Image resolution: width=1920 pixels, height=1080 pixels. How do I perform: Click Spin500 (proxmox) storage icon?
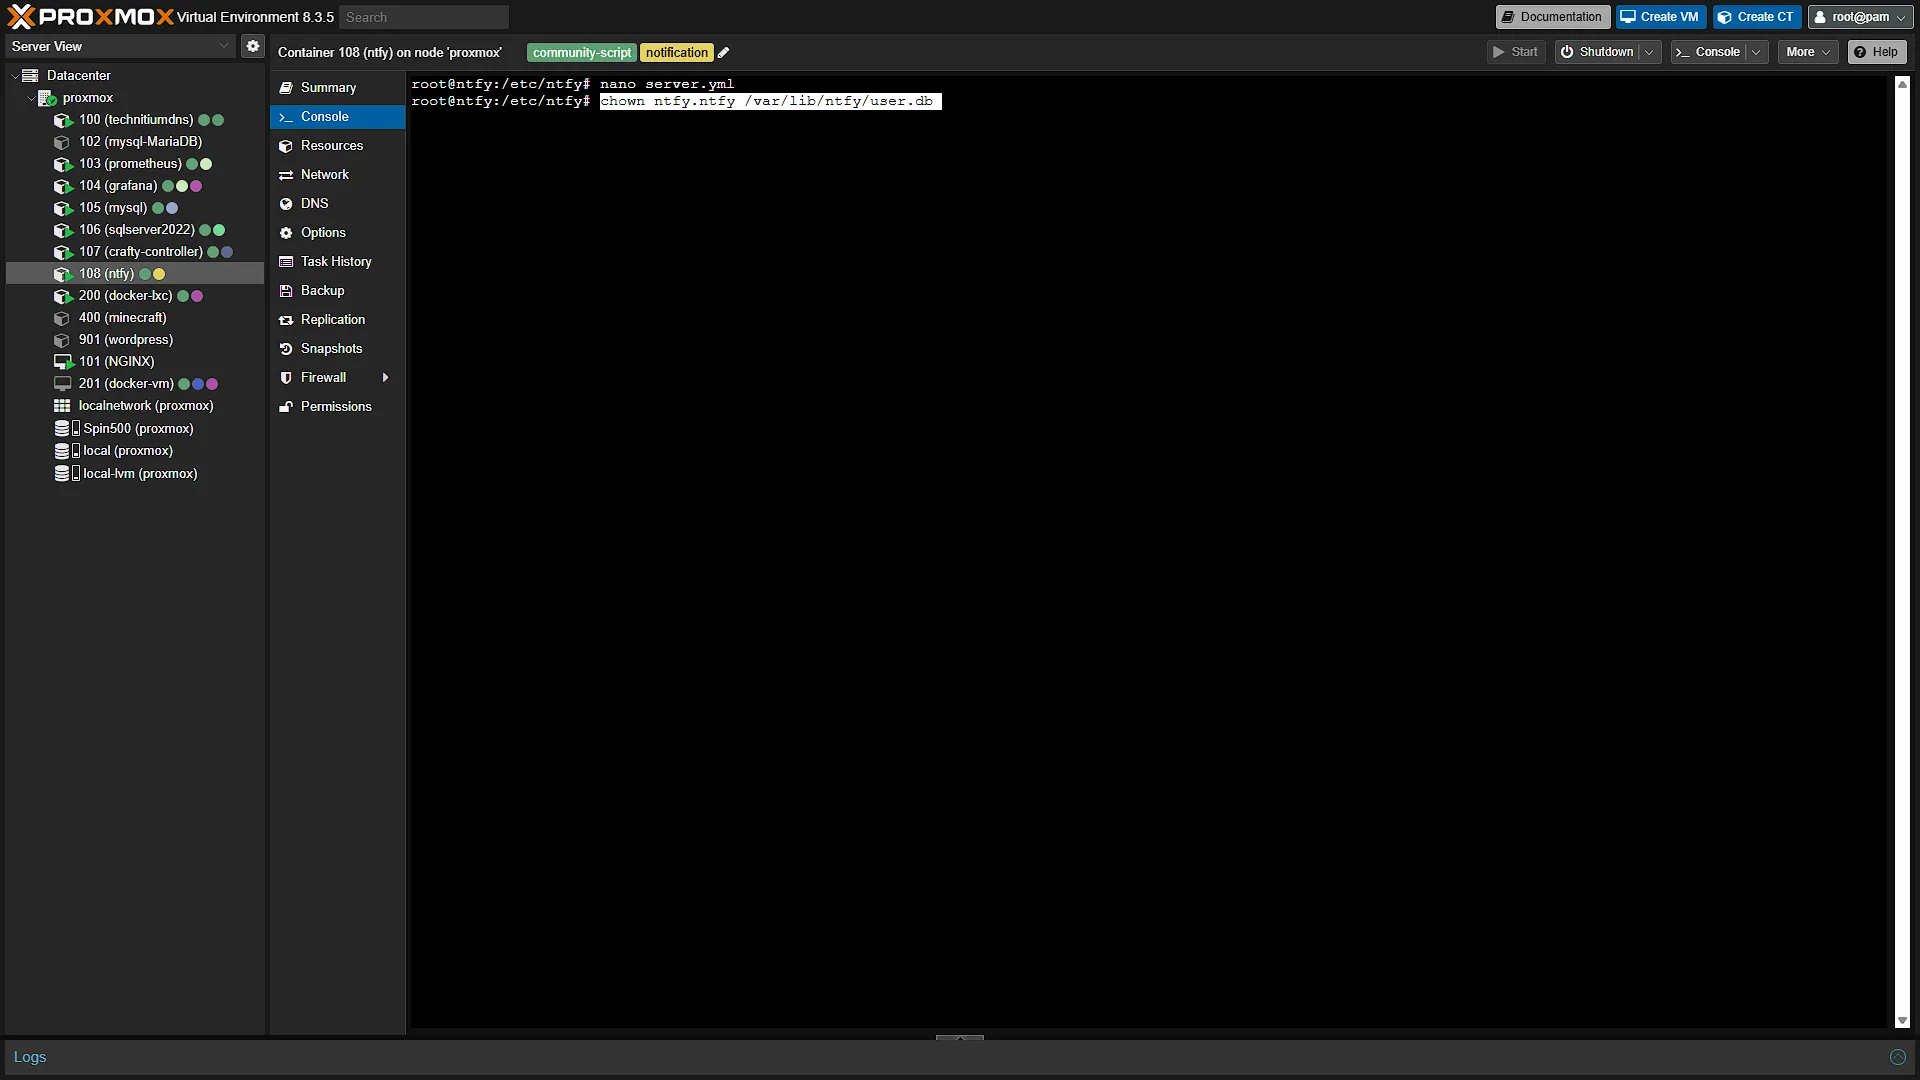click(66, 429)
